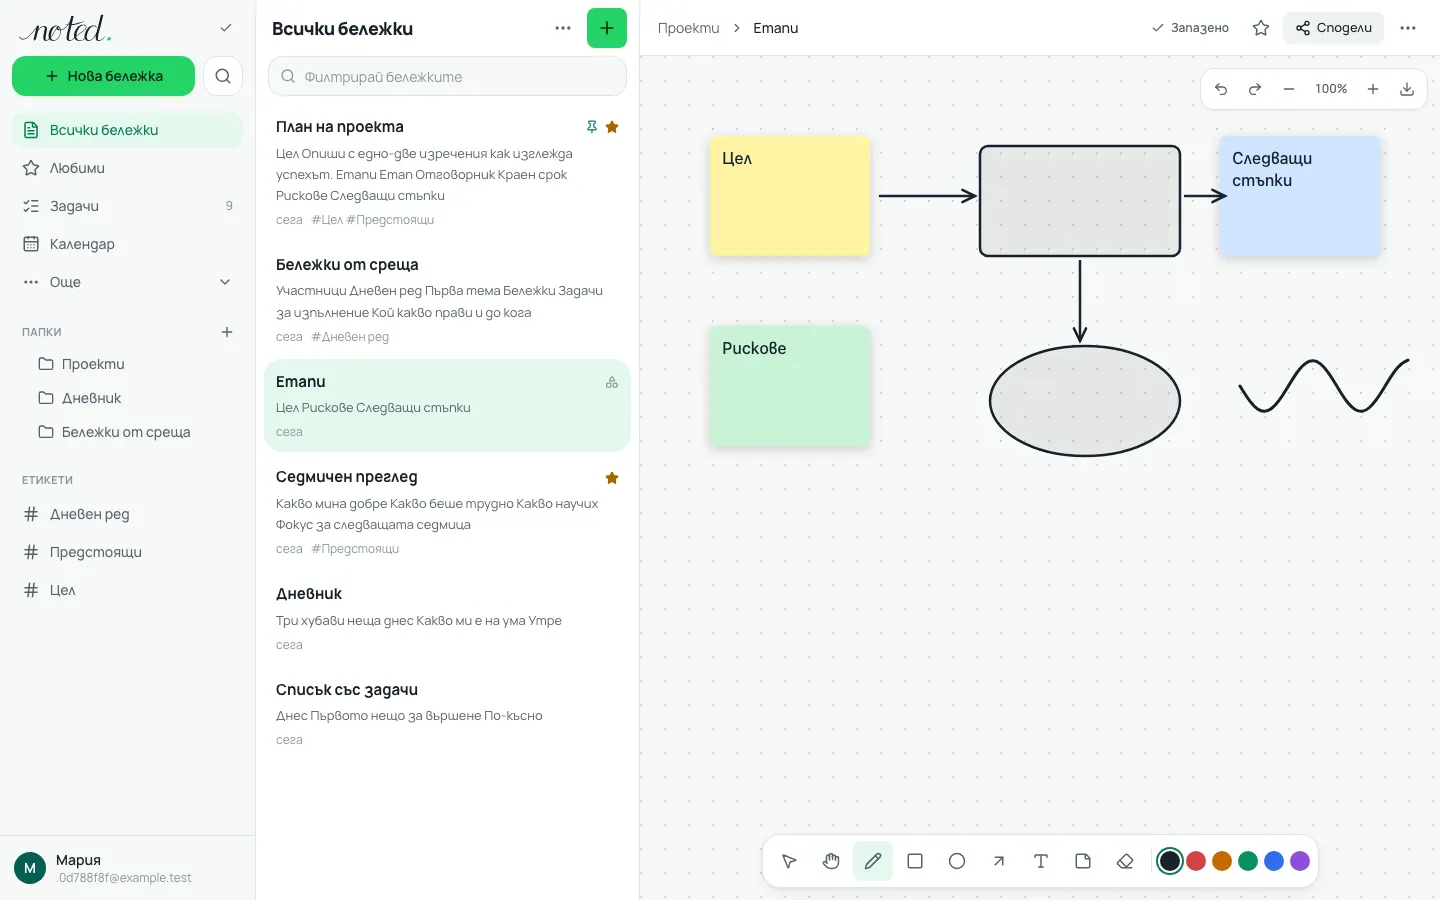The image size is (1440, 900).
Task: Select the hand pan tool
Action: pyautogui.click(x=831, y=861)
